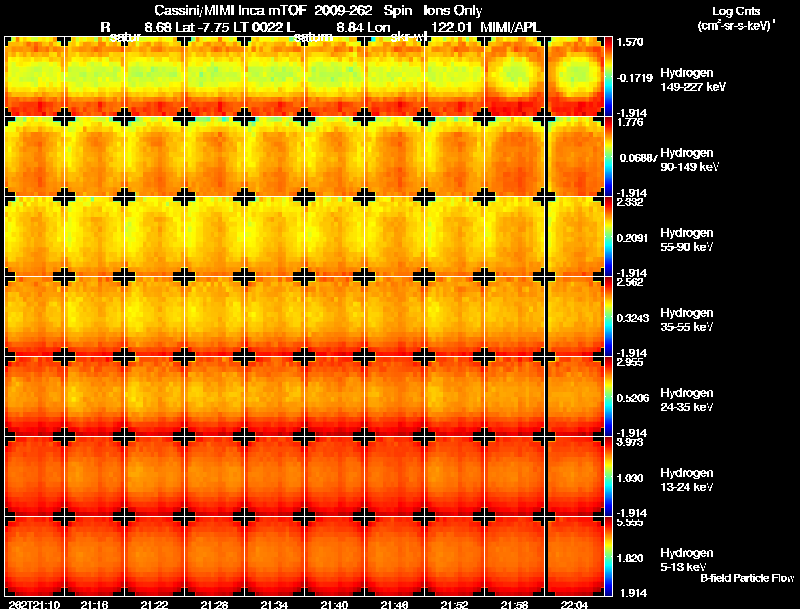Click the '2.332' color scale maximum
The height and width of the screenshot is (609, 800).
click(630, 202)
